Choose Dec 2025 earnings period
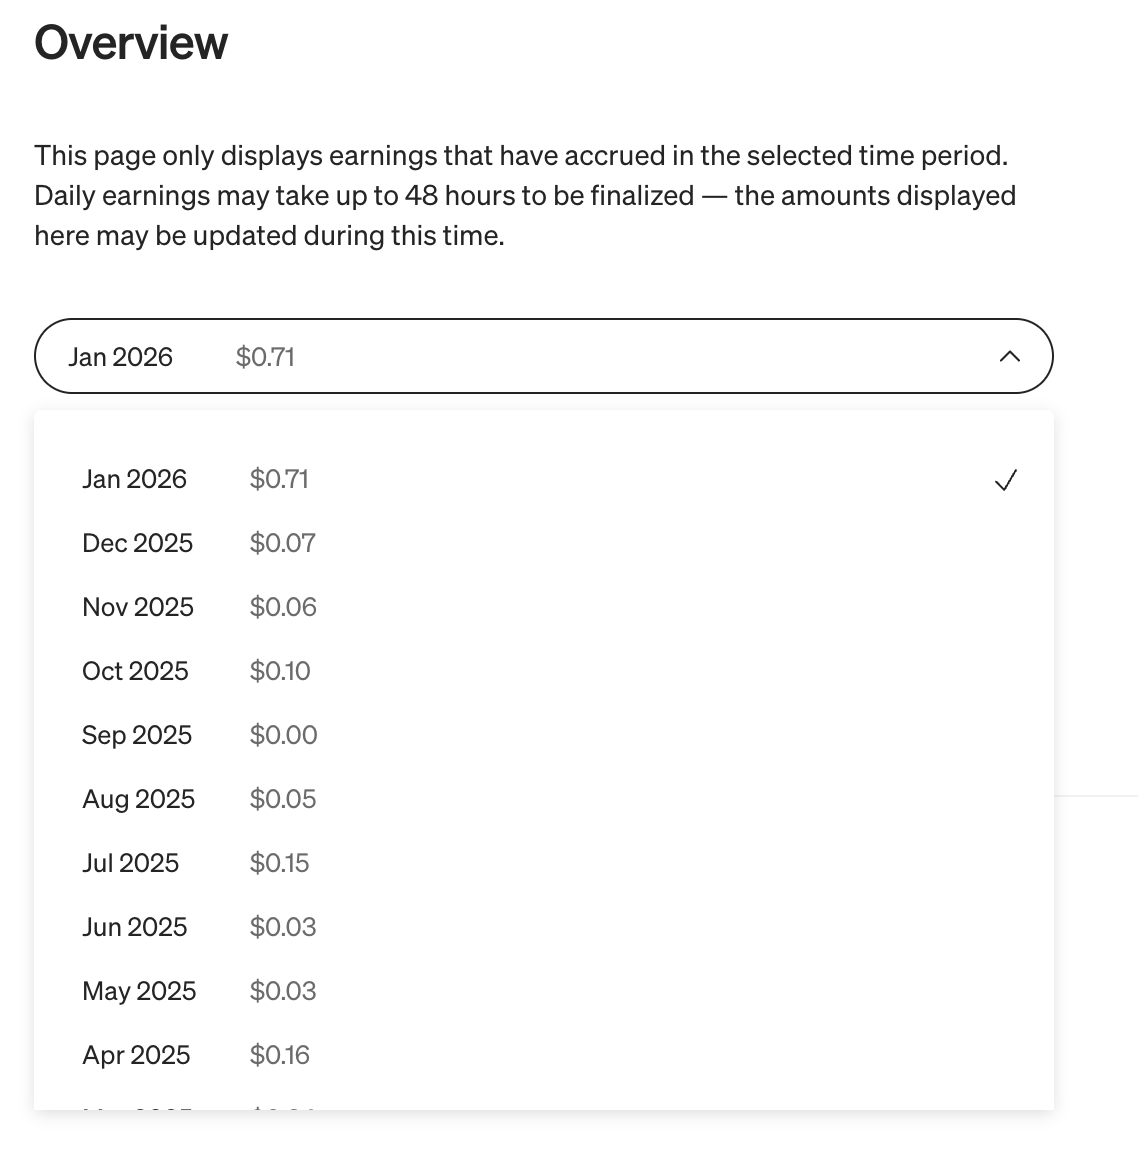Image resolution: width=1138 pixels, height=1164 pixels. [137, 543]
